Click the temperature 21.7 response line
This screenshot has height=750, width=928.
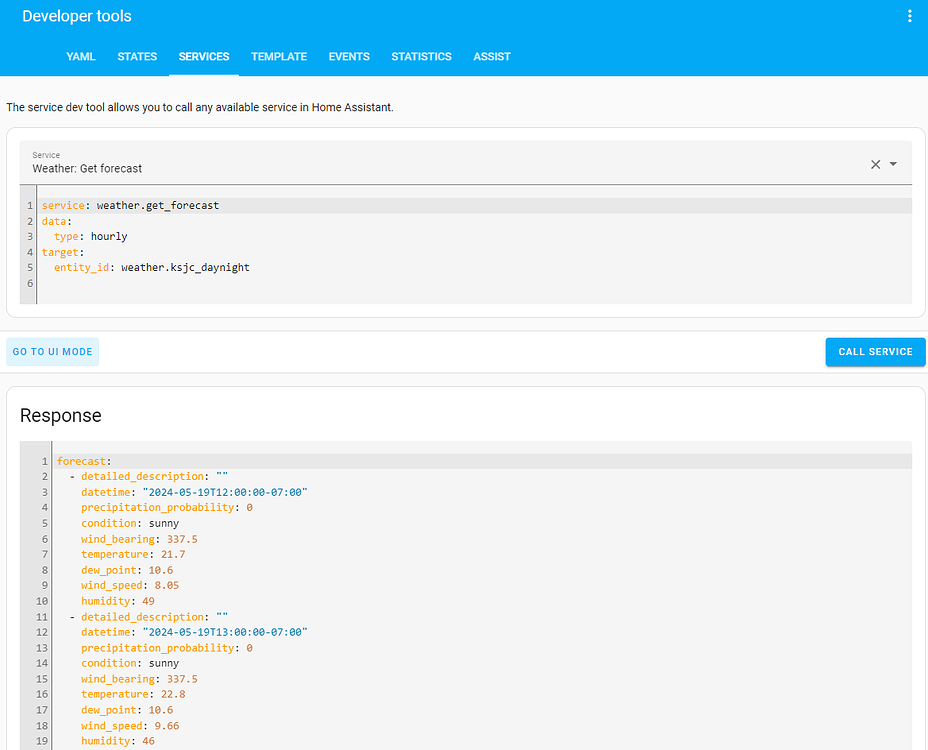click(x=132, y=555)
